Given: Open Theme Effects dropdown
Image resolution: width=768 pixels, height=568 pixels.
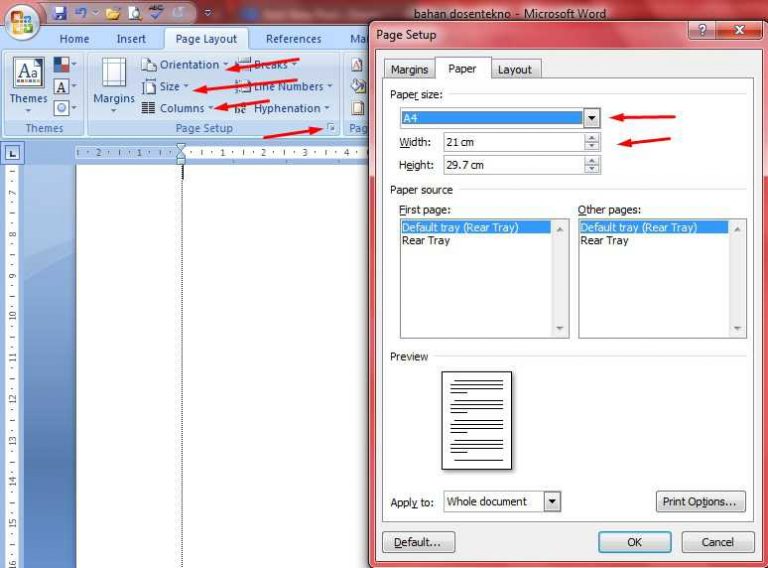Looking at the screenshot, I should [65, 107].
